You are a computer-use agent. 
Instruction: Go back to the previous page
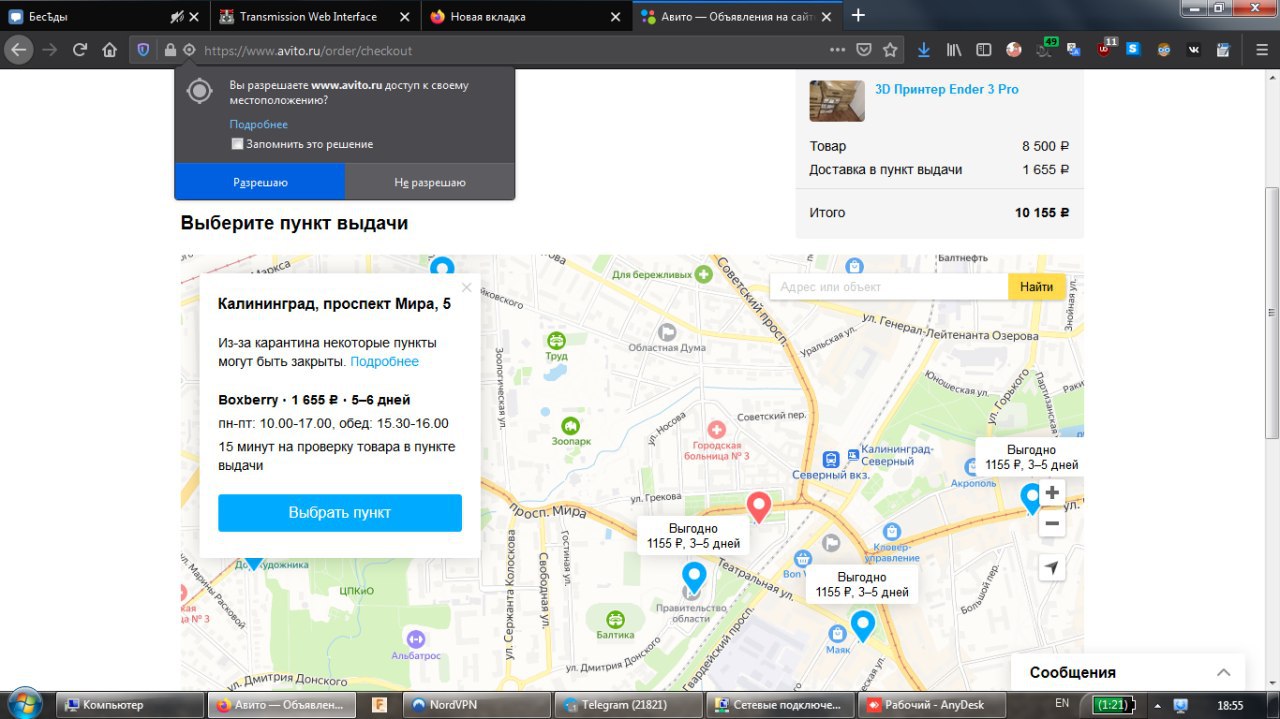pyautogui.click(x=18, y=50)
